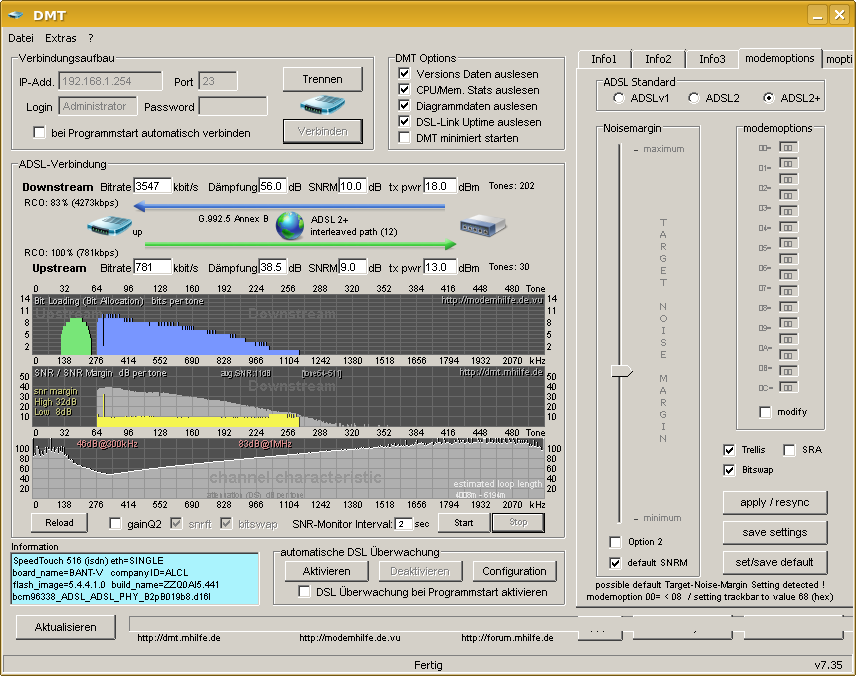This screenshot has height=676, width=856.
Task: Click the Login input field
Action: point(98,106)
